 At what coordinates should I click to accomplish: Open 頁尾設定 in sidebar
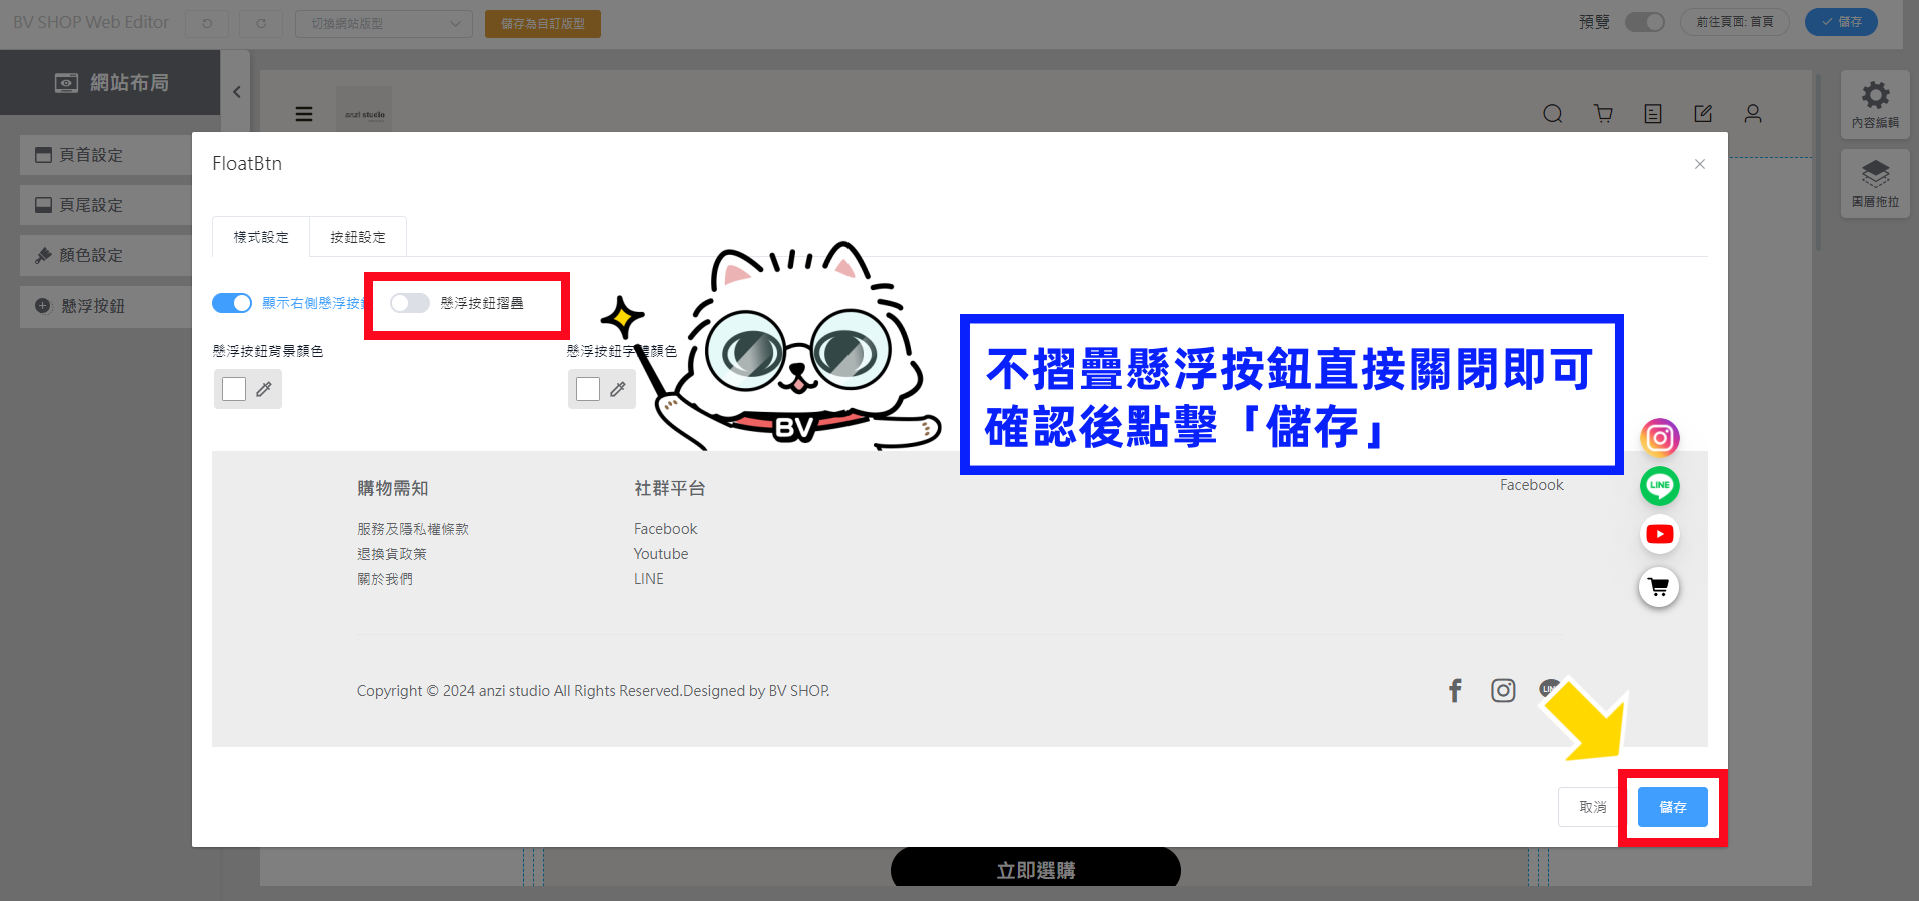tap(106, 205)
